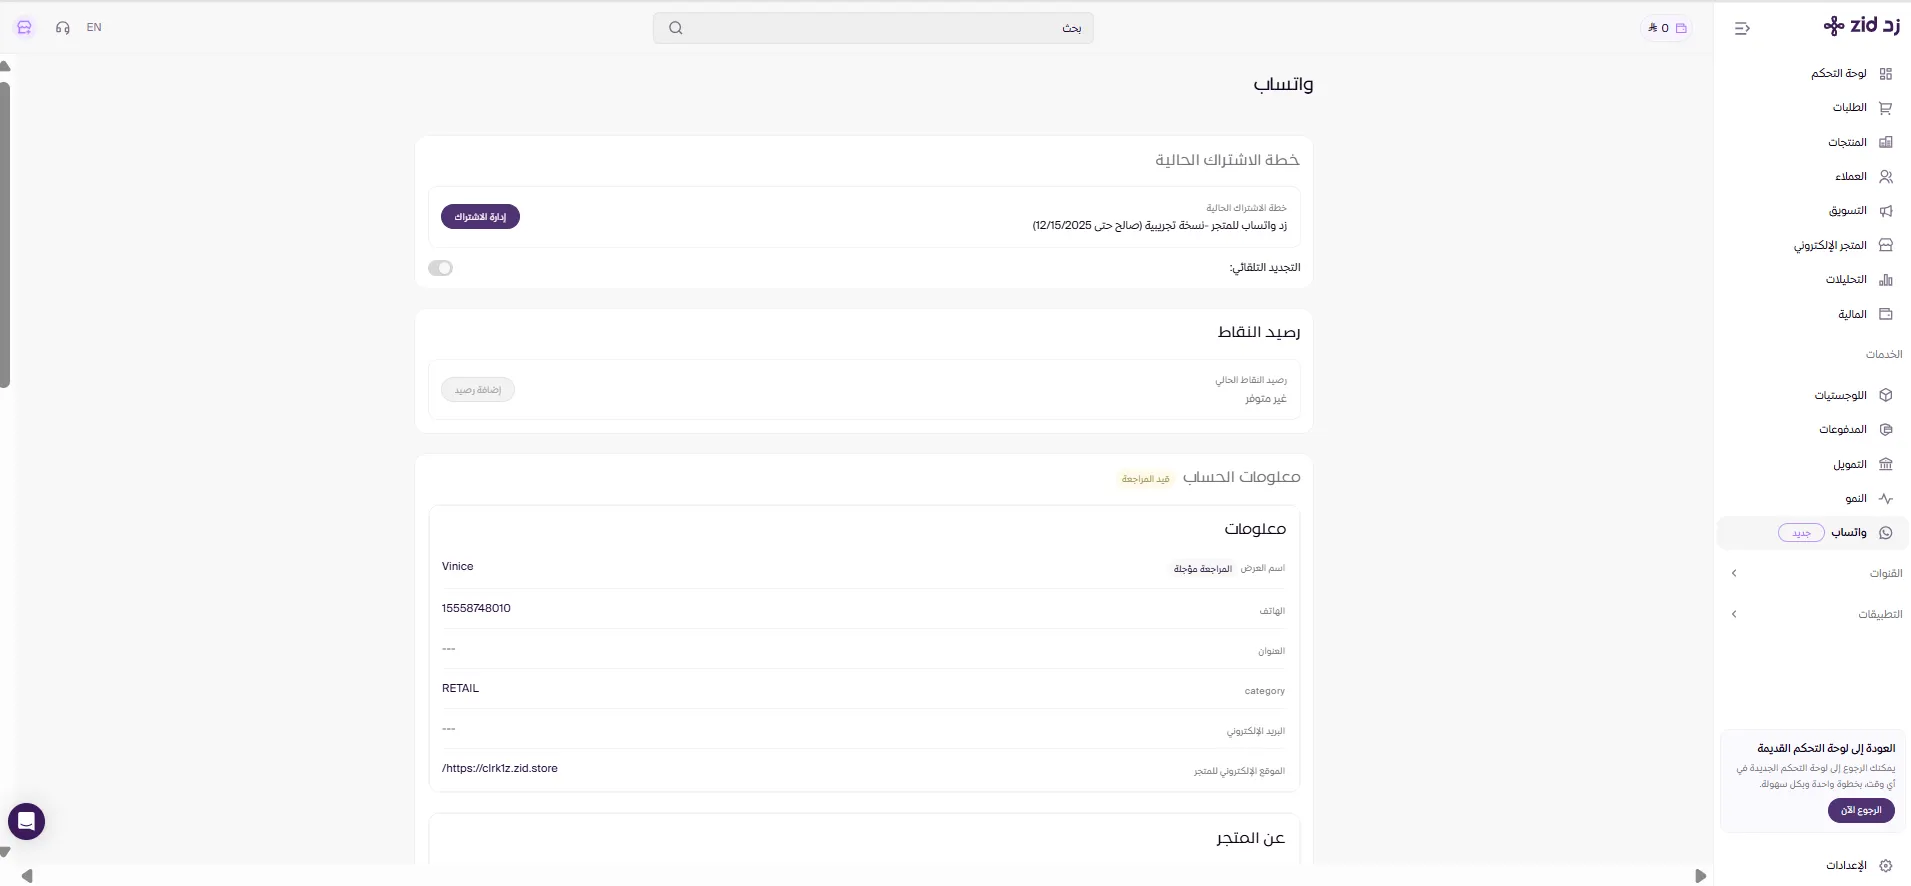The width and height of the screenshot is (1911, 886).
Task: Switch language to EN
Action: pyautogui.click(x=94, y=28)
